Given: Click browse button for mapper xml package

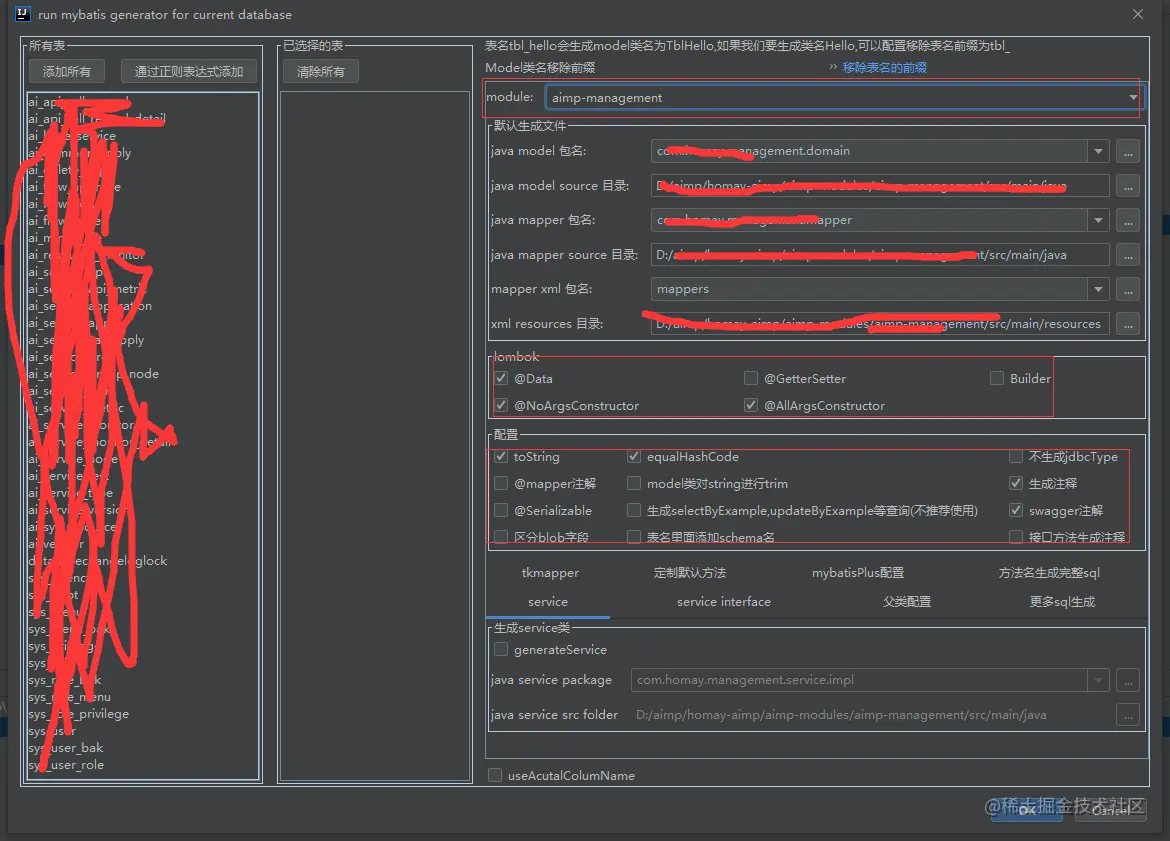Looking at the screenshot, I should pos(1127,290).
